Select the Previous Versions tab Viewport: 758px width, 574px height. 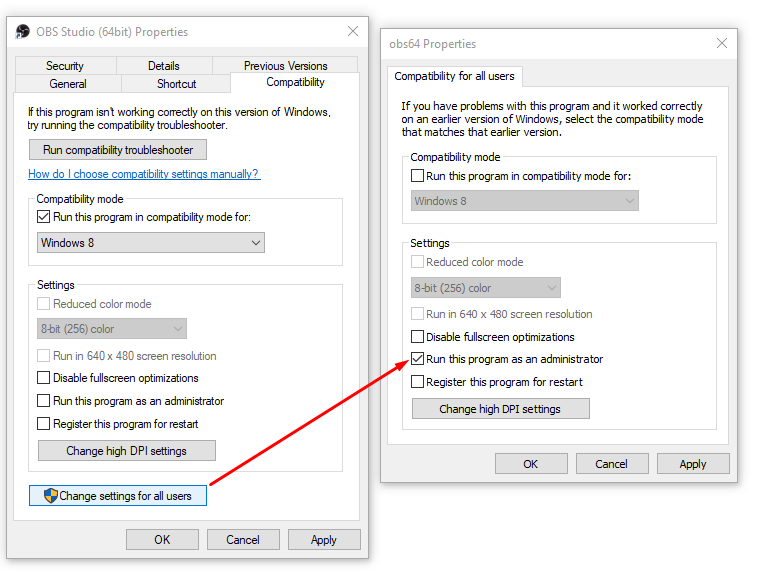pyautogui.click(x=285, y=66)
